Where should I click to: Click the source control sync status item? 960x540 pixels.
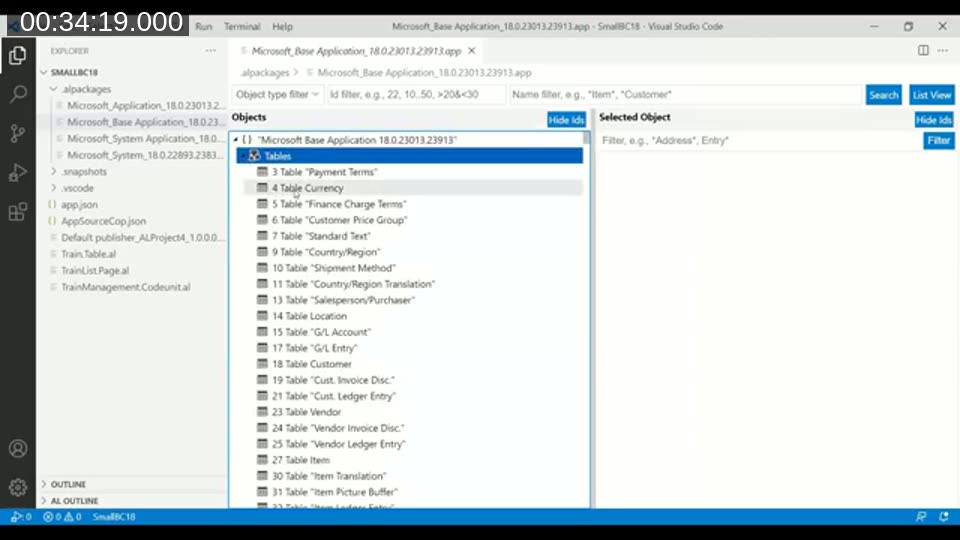click(21, 517)
